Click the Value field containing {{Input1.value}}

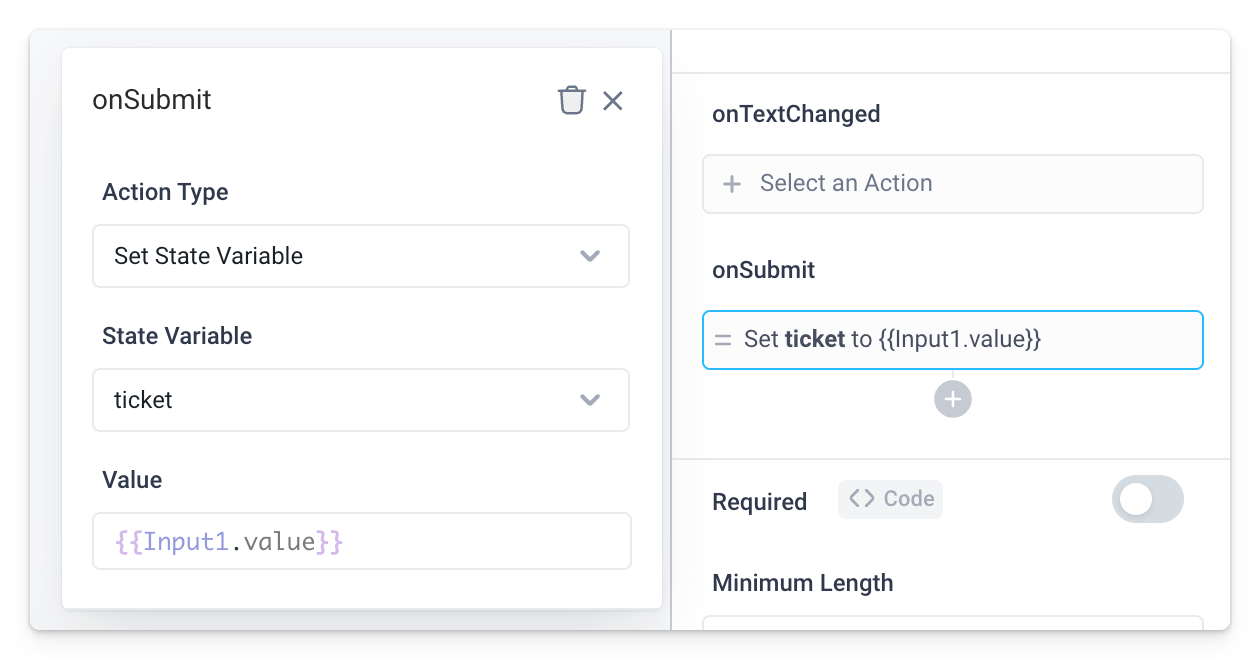[x=361, y=541]
